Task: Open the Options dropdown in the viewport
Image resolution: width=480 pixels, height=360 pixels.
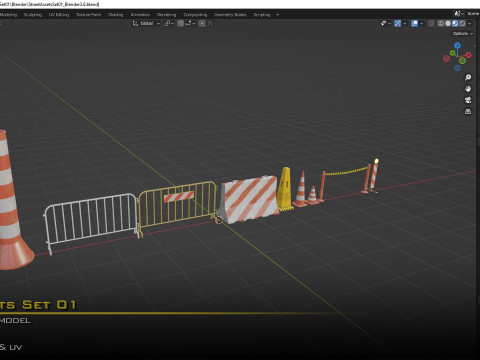Action: coord(463,33)
